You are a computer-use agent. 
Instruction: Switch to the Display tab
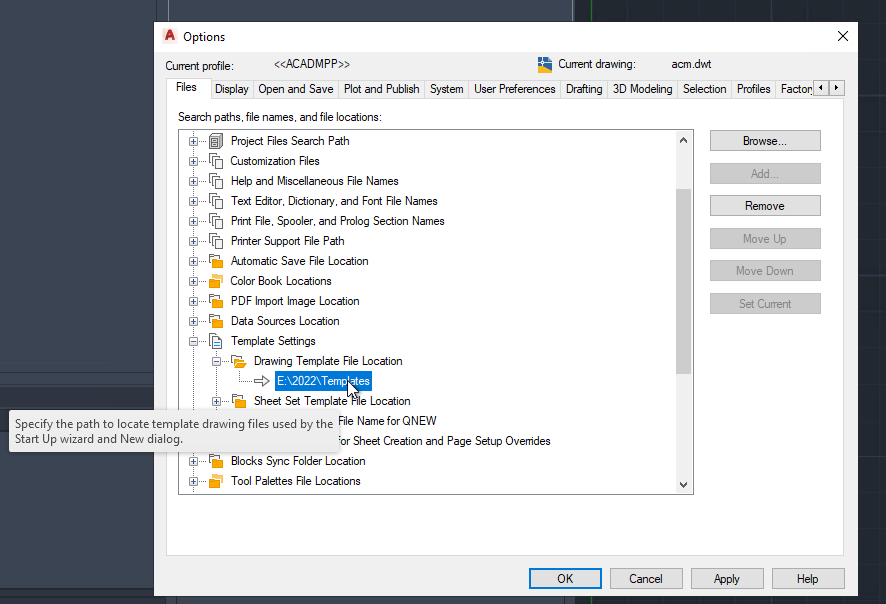(x=231, y=88)
